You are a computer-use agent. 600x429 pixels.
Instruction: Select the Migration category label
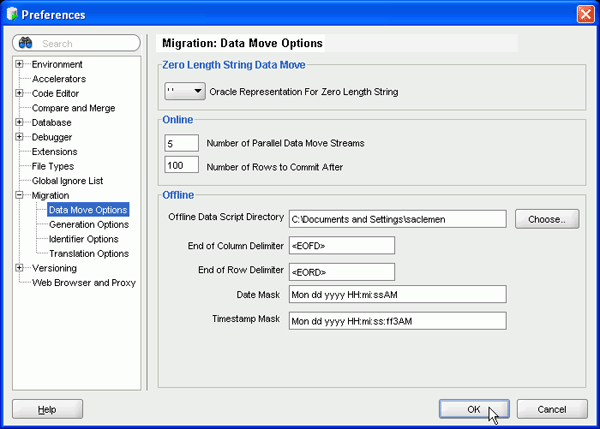coord(50,195)
